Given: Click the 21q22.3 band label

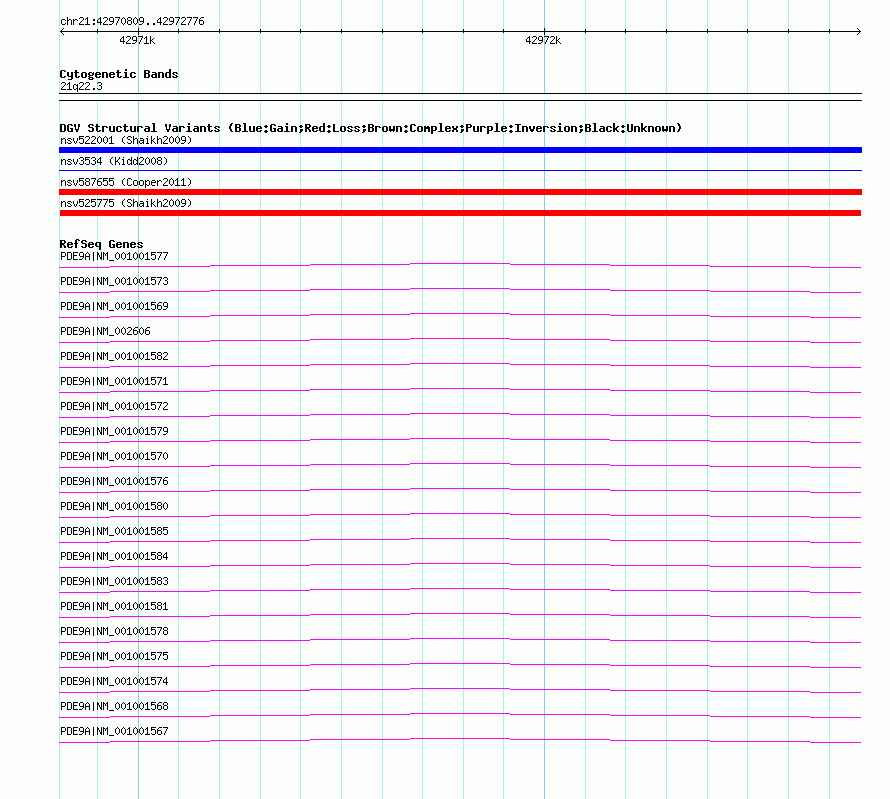Looking at the screenshot, I should (x=81, y=86).
